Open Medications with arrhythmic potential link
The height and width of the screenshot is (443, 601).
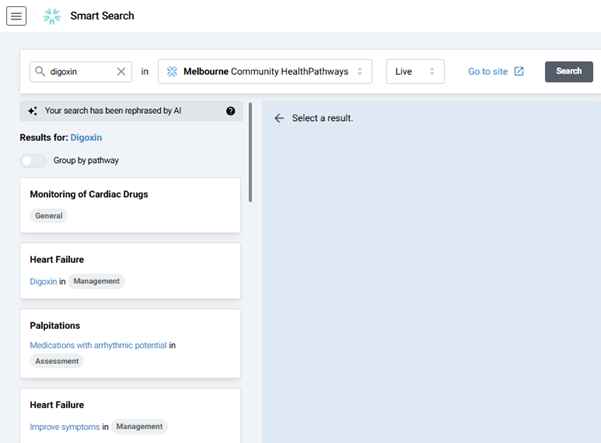pyautogui.click(x=98, y=345)
